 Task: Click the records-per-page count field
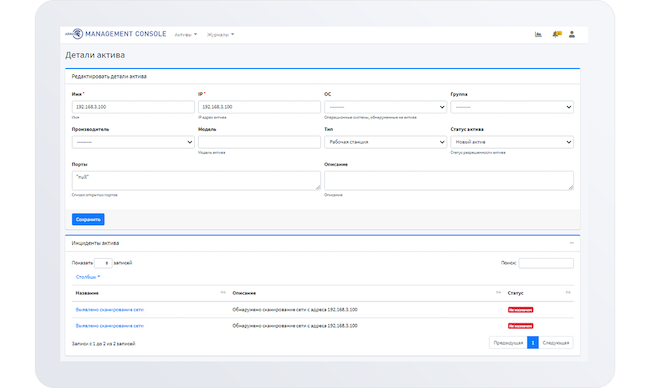pyautogui.click(x=103, y=263)
